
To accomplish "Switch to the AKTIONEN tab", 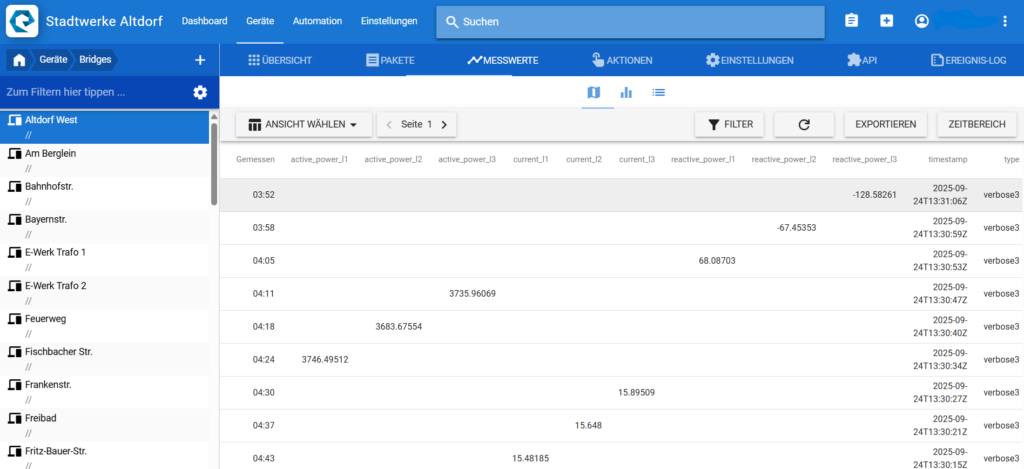I will coord(622,60).
